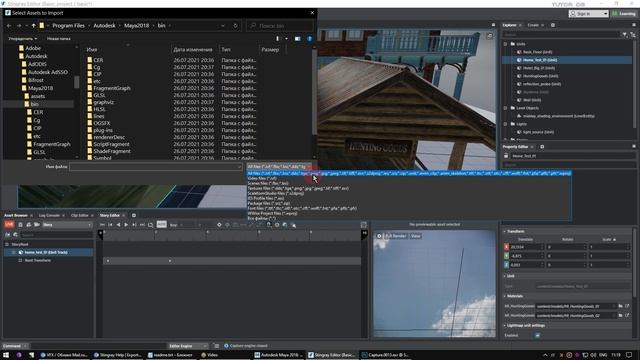Viewport: 640px width, 360px height.
Task: Jump to the story timeline end
Action: 142,225
